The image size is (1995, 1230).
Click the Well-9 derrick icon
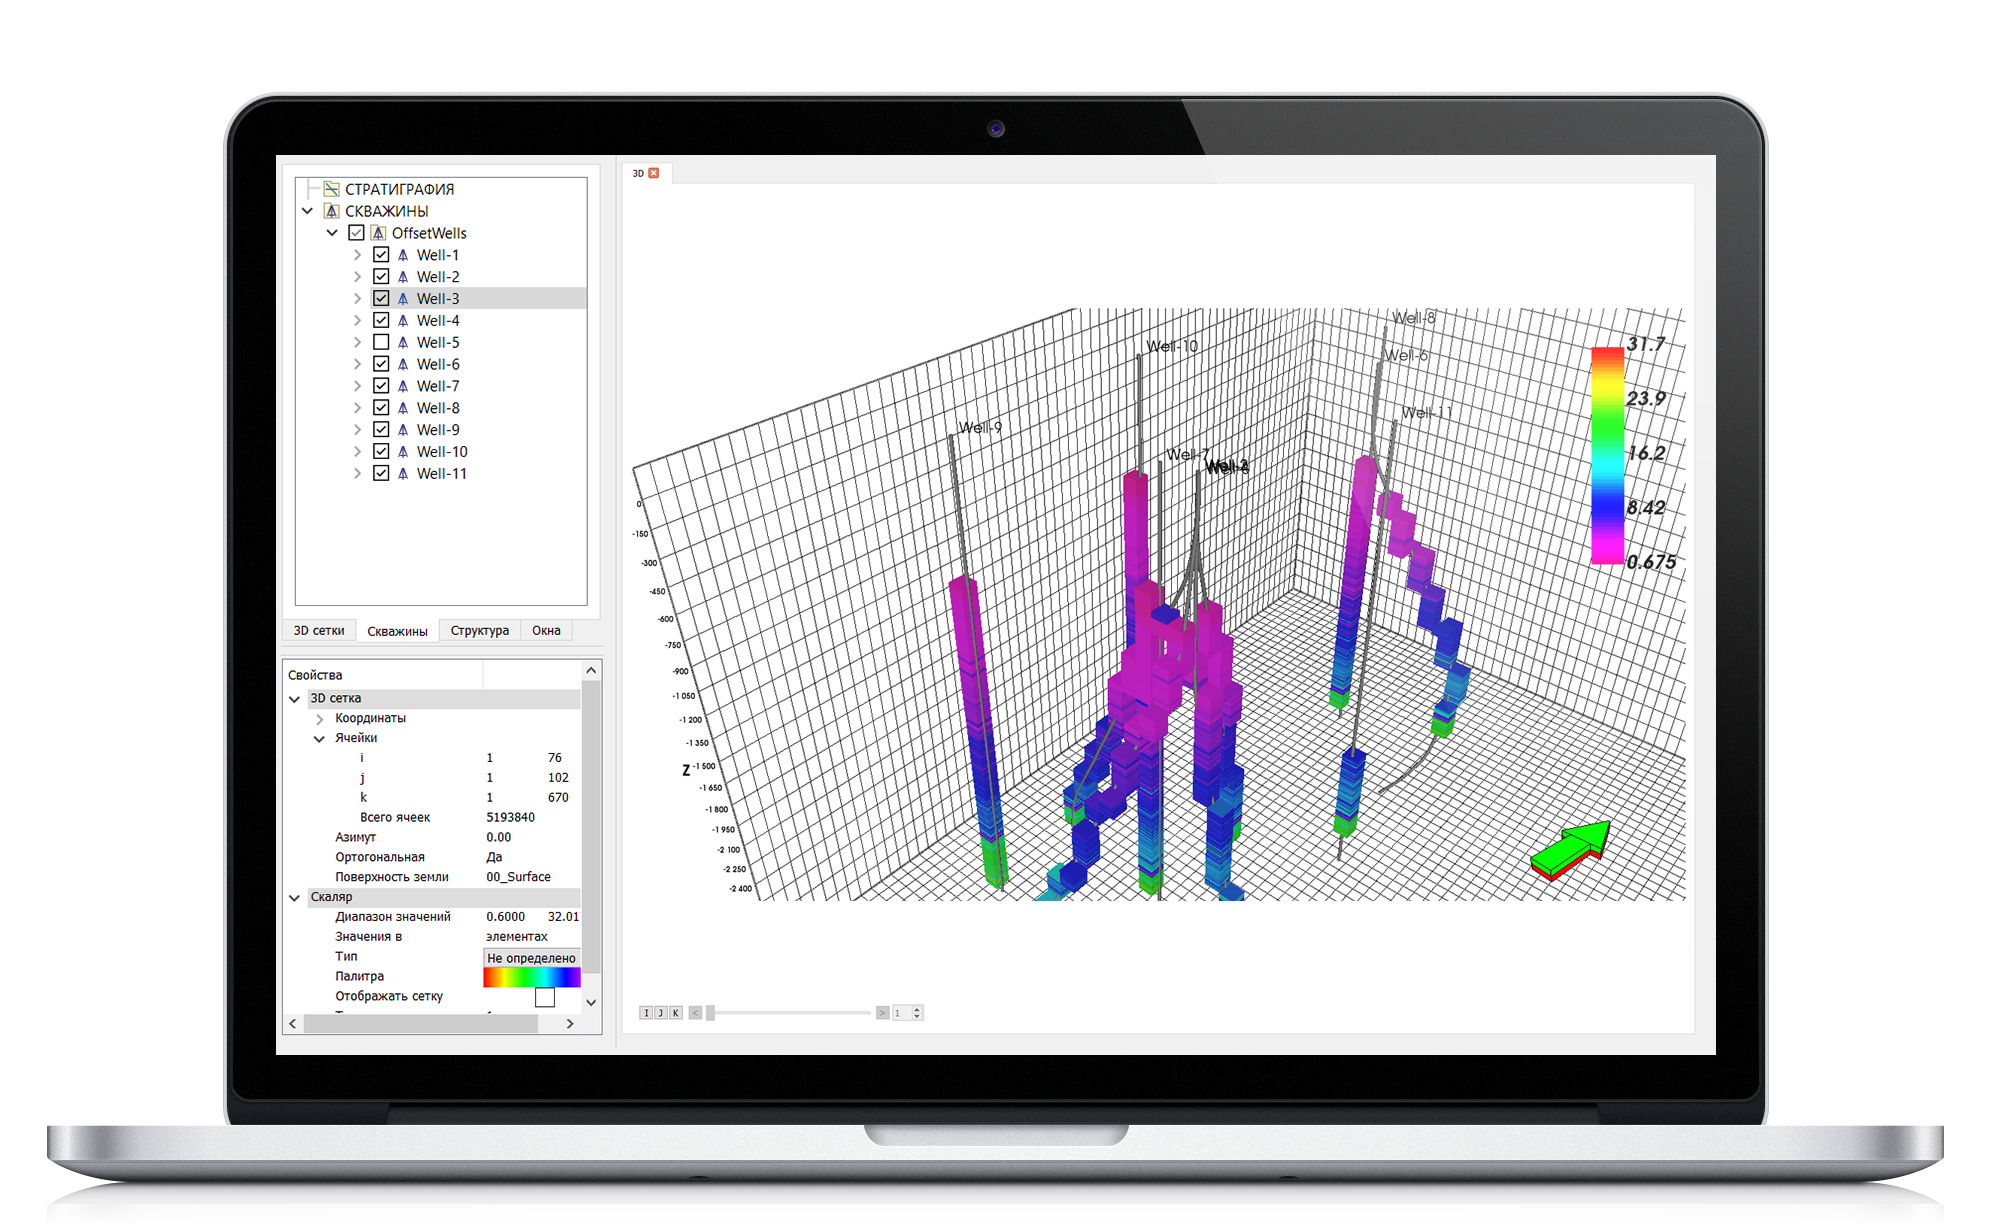coord(403,430)
